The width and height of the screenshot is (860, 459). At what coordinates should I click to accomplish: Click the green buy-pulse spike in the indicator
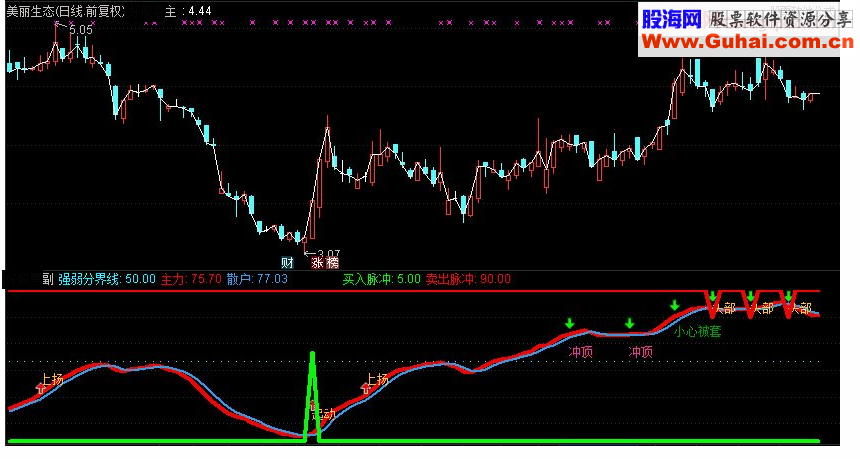tap(312, 395)
